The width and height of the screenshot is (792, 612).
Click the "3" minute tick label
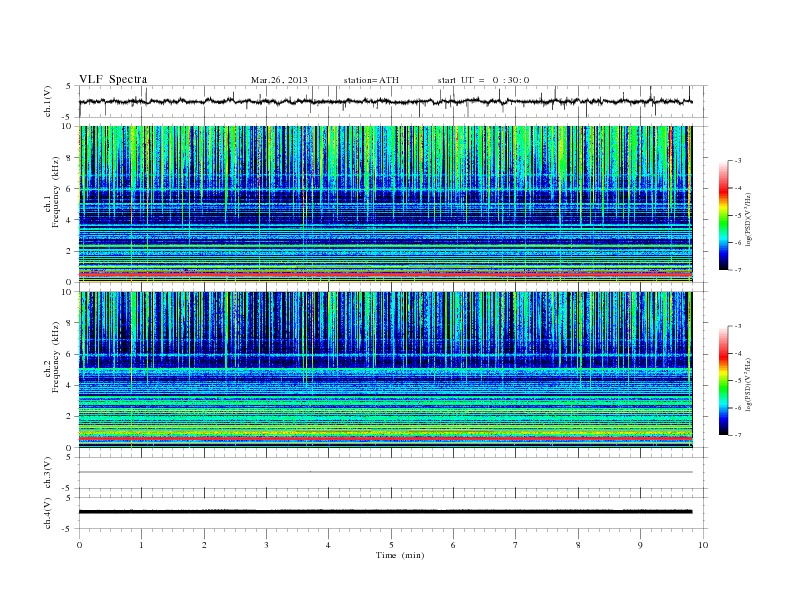point(266,545)
